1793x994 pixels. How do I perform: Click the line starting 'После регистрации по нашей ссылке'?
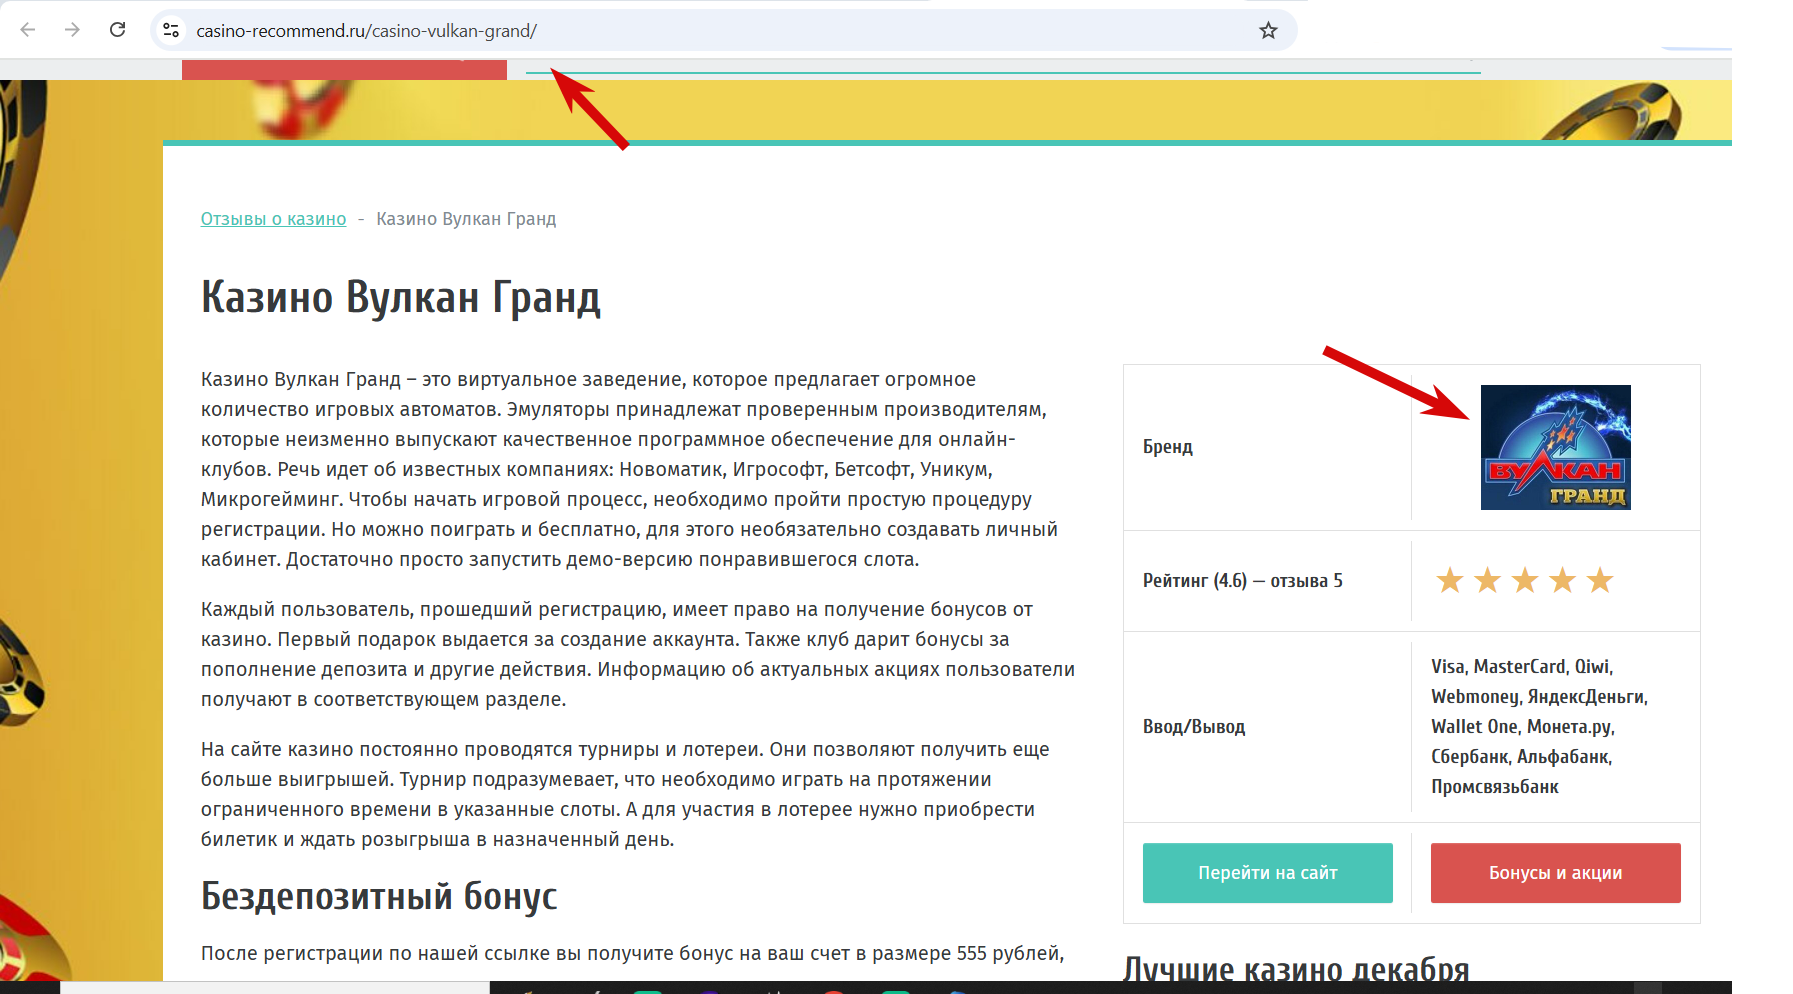tap(632, 953)
